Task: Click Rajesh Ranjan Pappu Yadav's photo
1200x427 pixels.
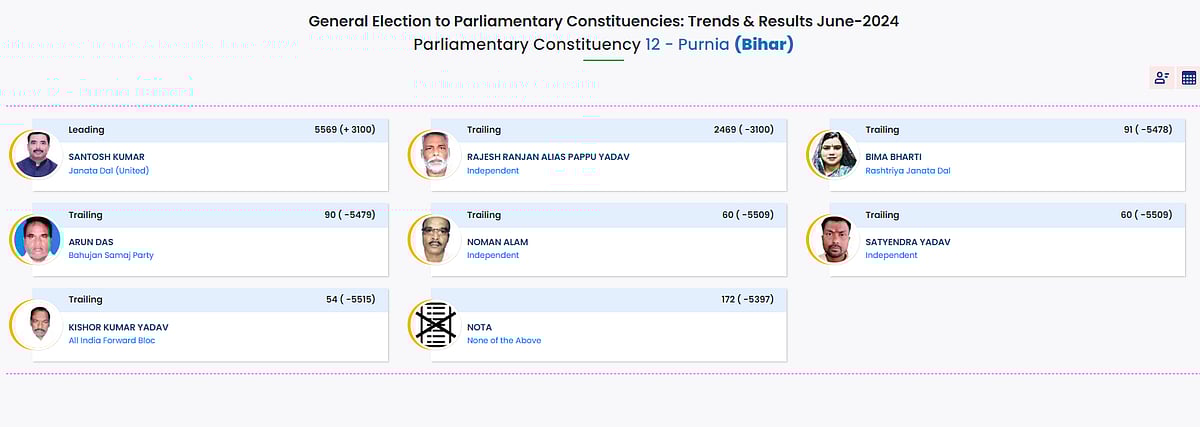Action: click(435, 155)
